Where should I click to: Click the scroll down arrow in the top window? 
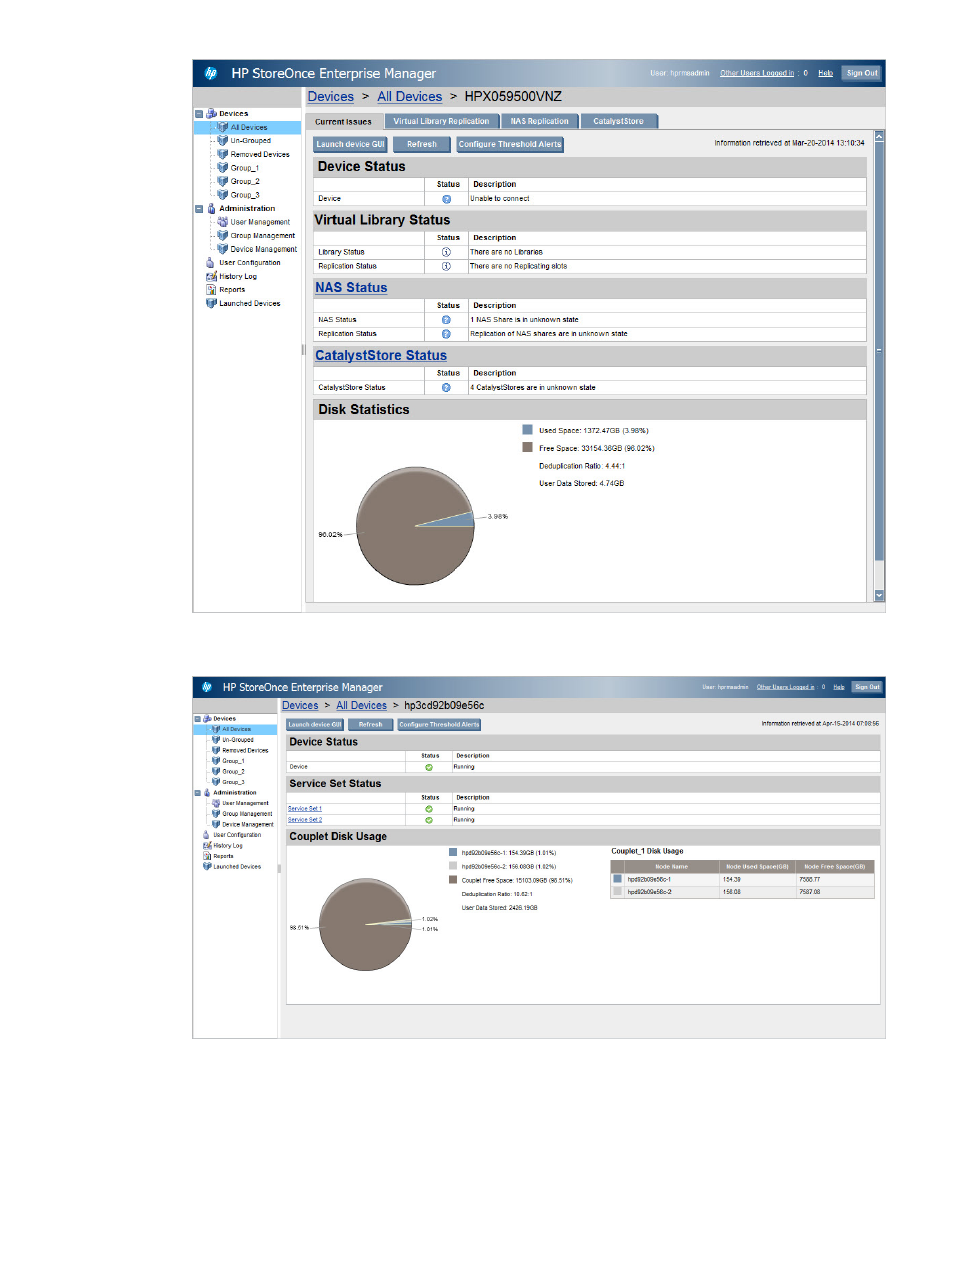(879, 595)
